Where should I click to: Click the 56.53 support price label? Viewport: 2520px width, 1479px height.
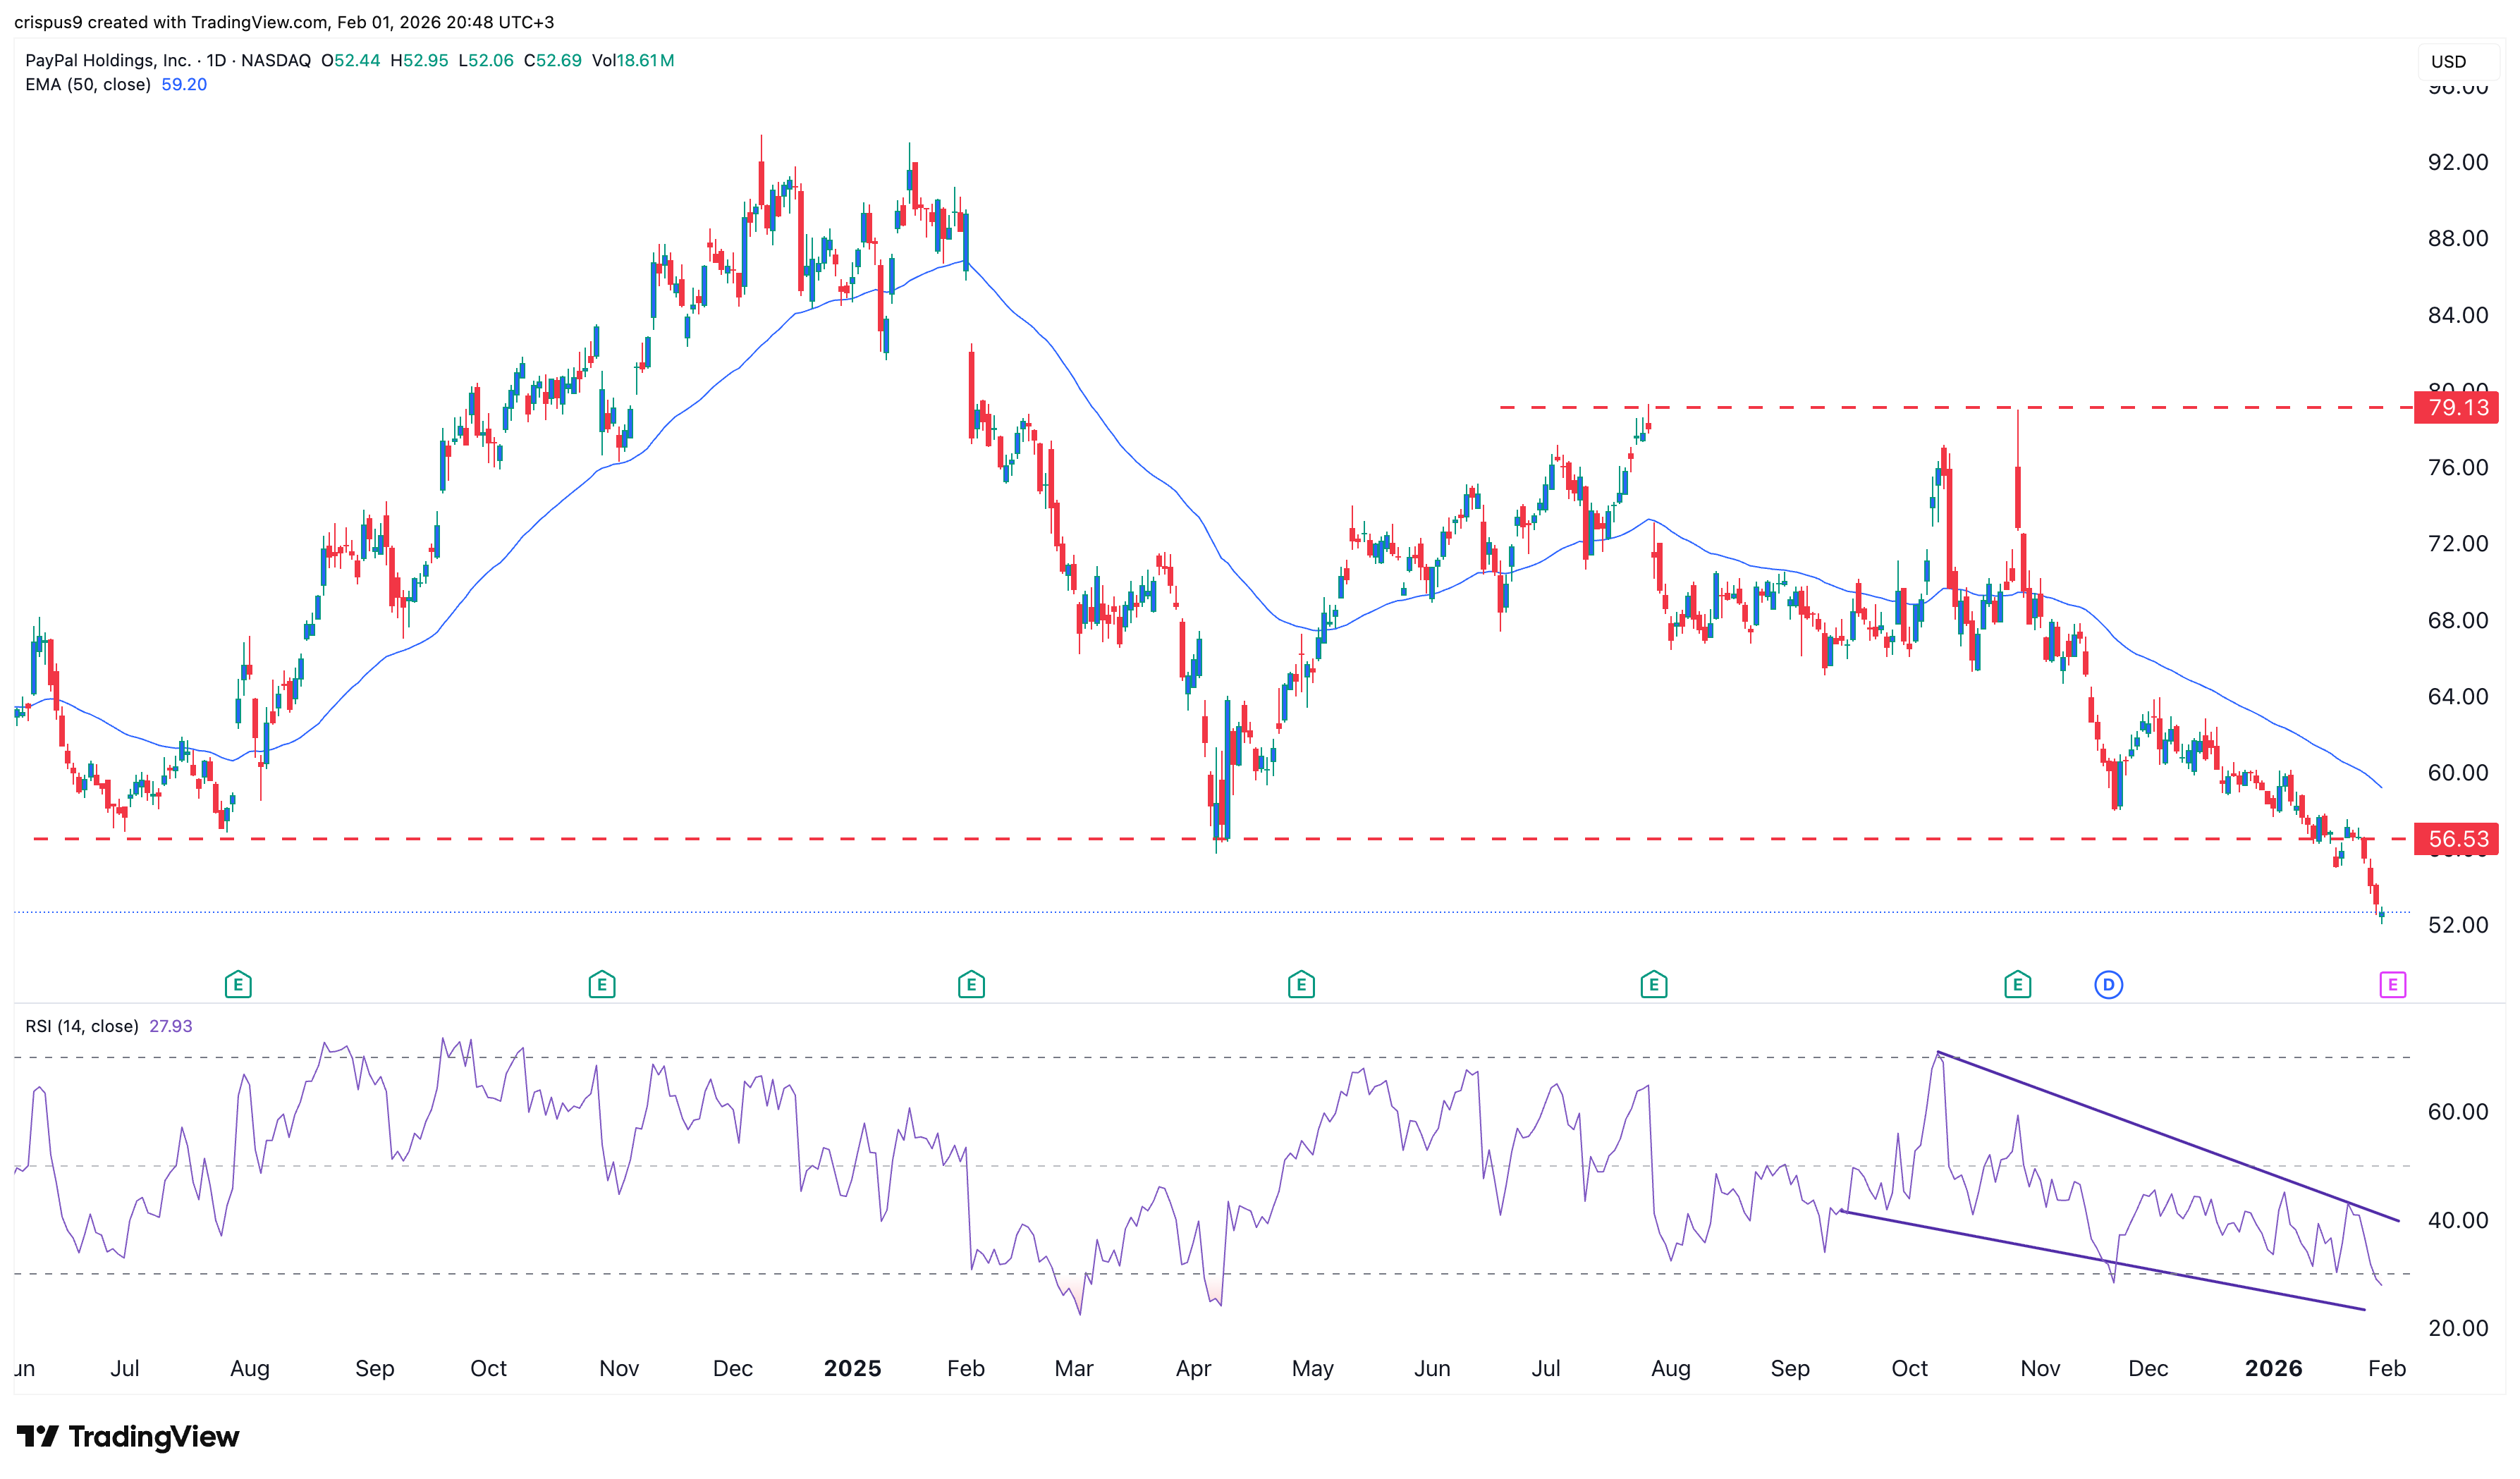click(x=2457, y=840)
